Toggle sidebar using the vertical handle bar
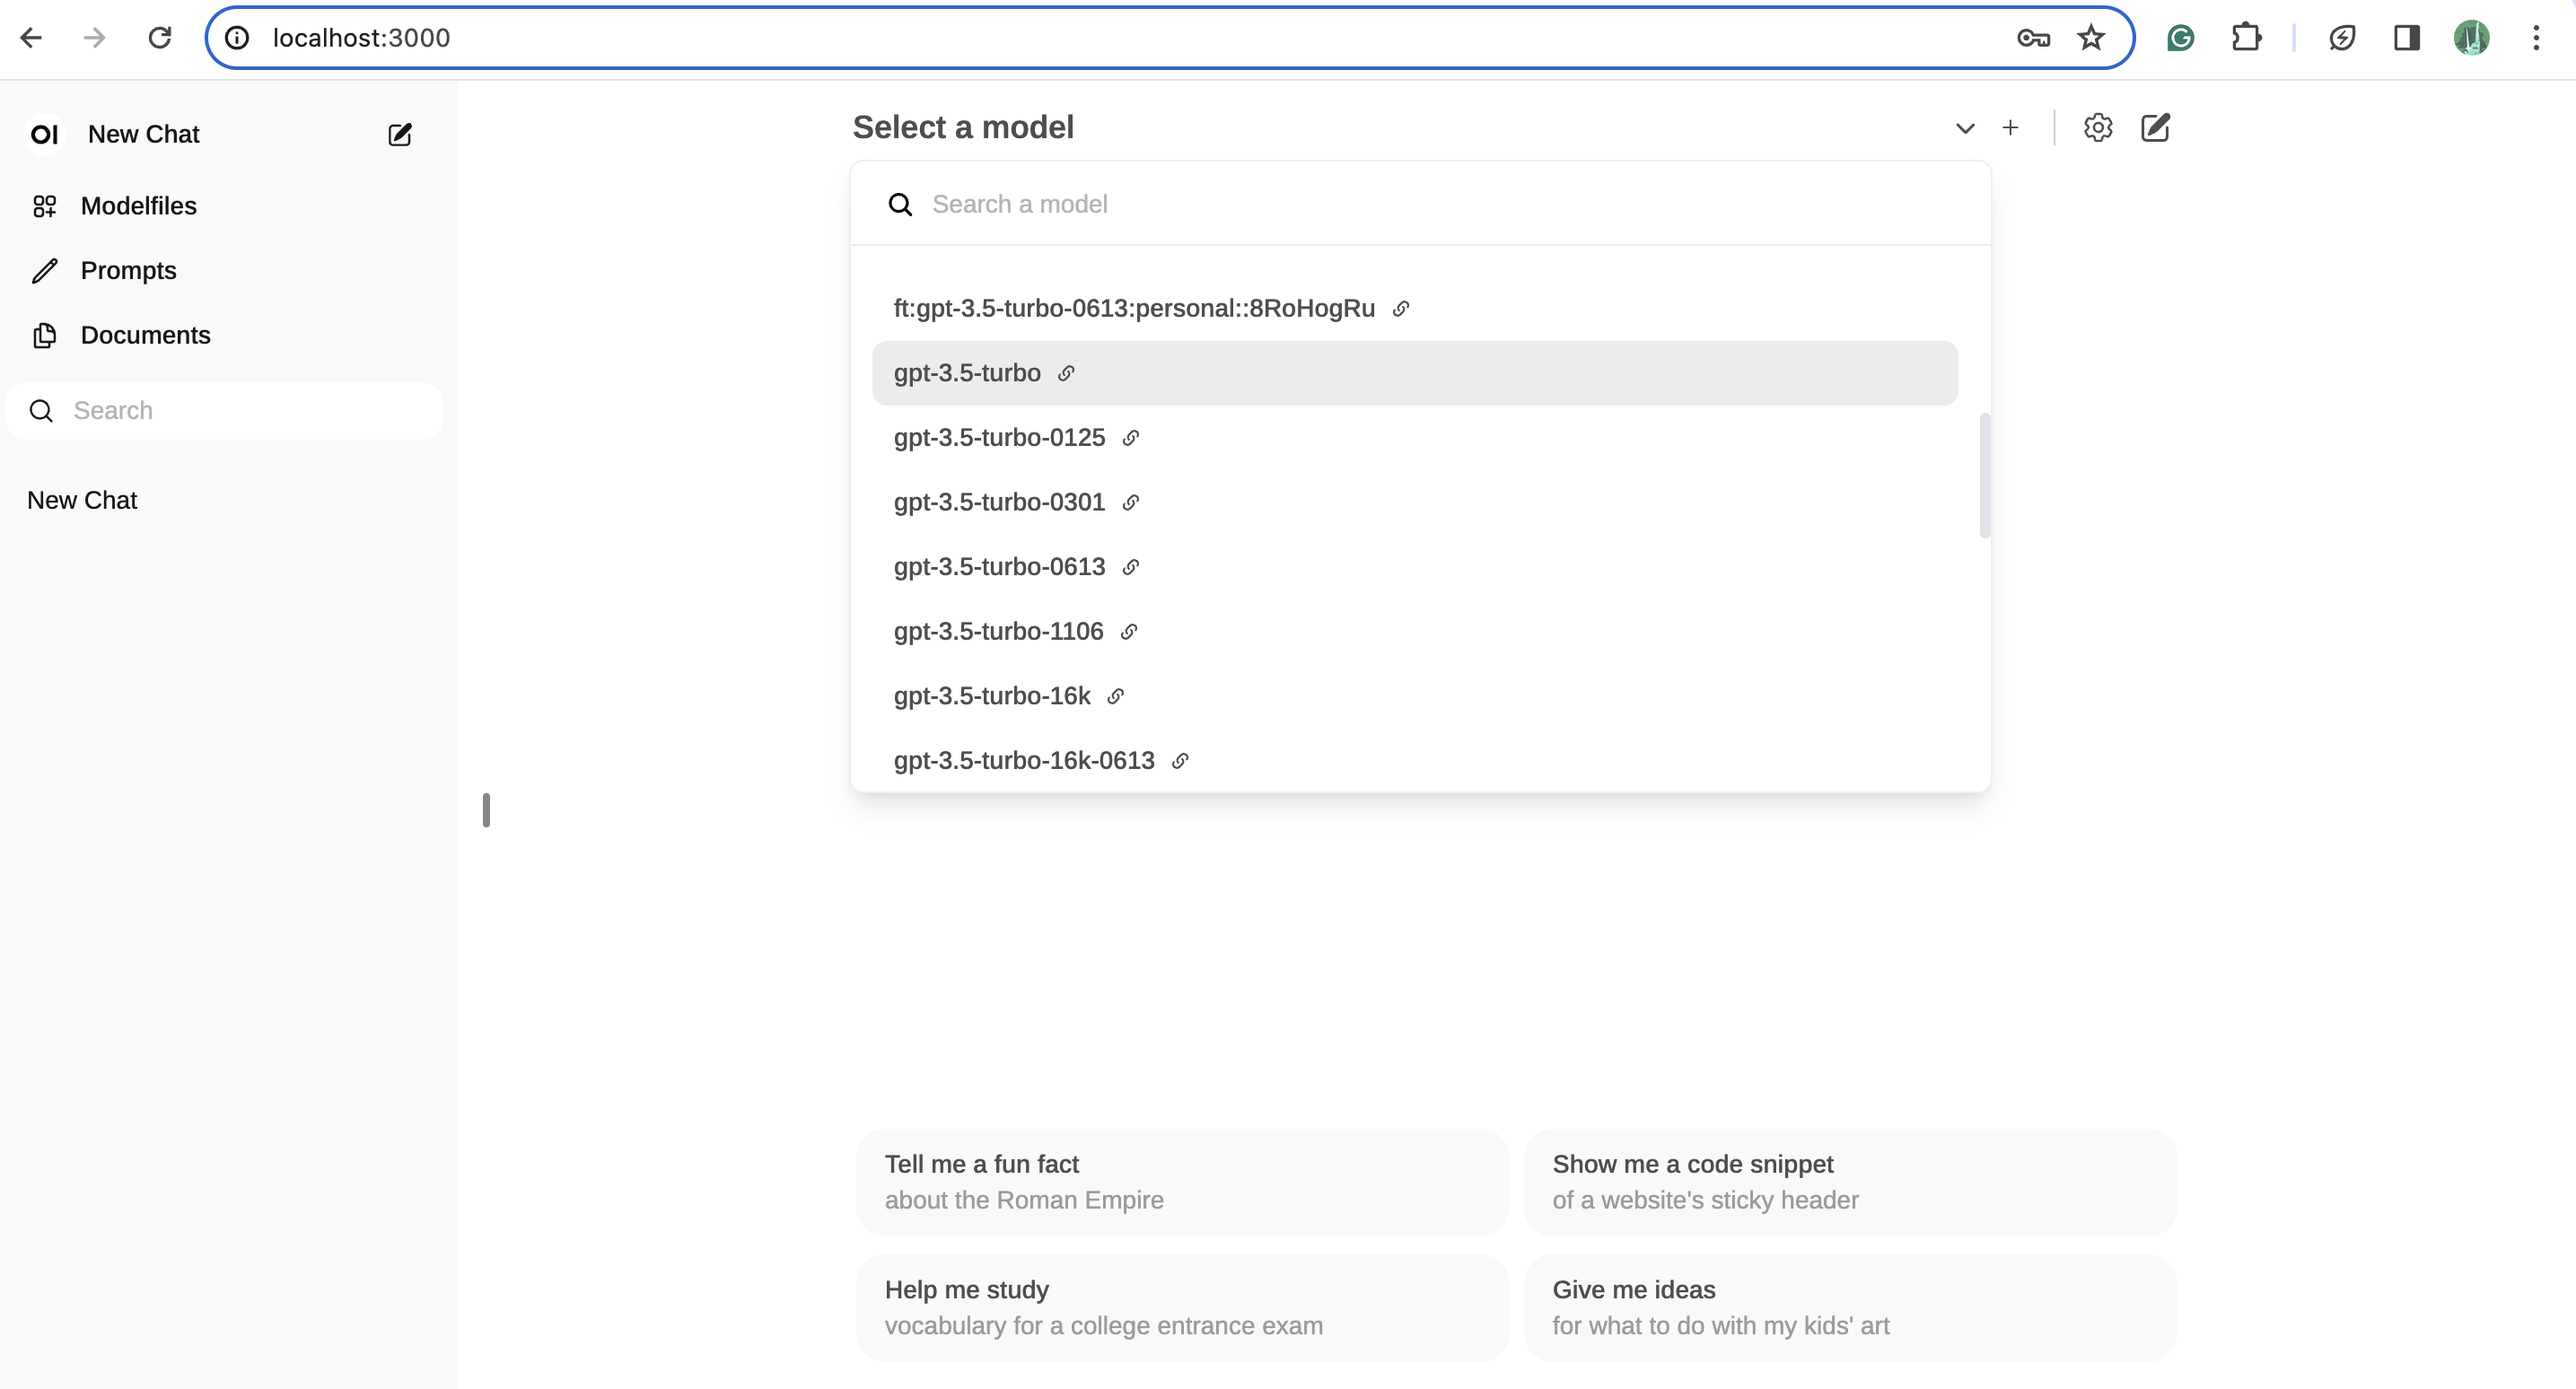Screen dimensions: 2576x1389 tap(486, 810)
